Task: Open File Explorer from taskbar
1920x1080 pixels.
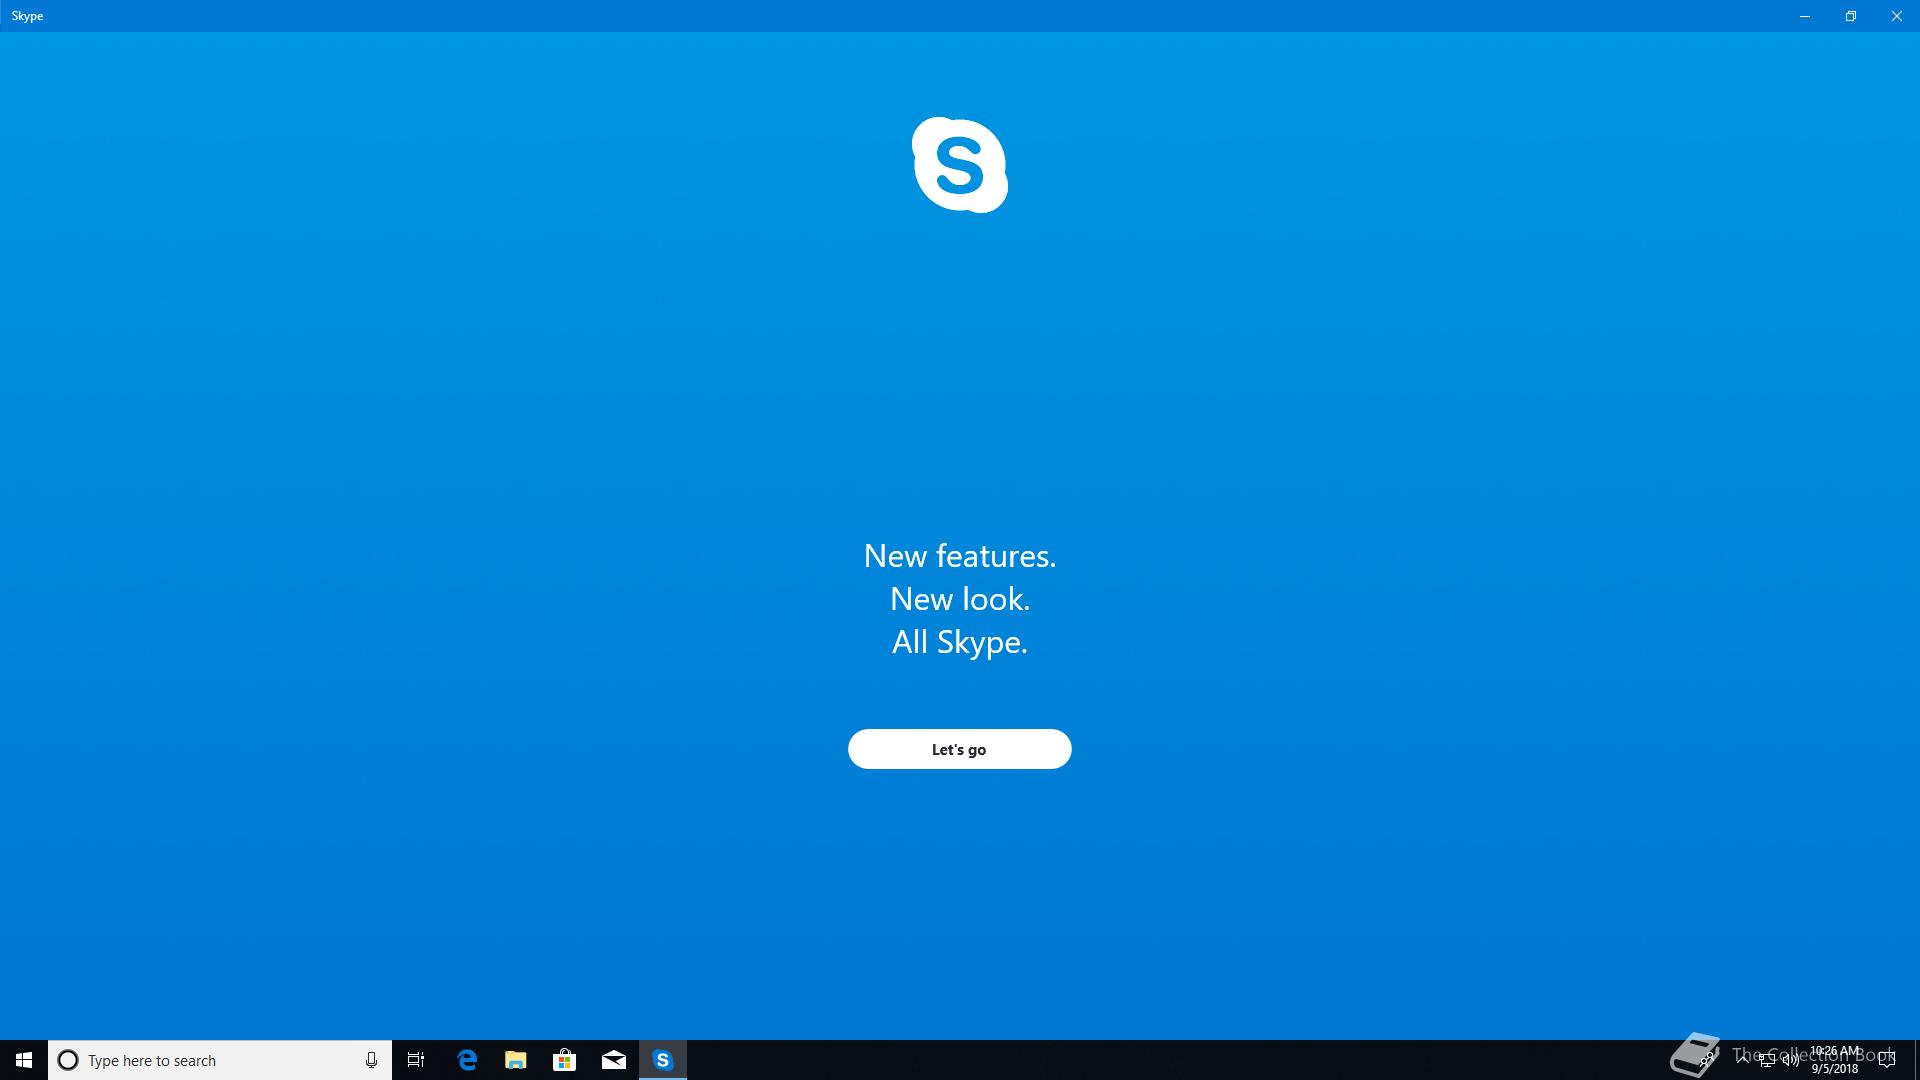Action: [516, 1060]
